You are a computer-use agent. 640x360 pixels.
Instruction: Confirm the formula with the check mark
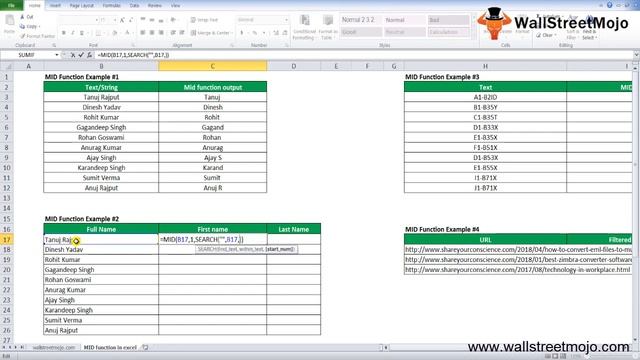(x=81, y=55)
